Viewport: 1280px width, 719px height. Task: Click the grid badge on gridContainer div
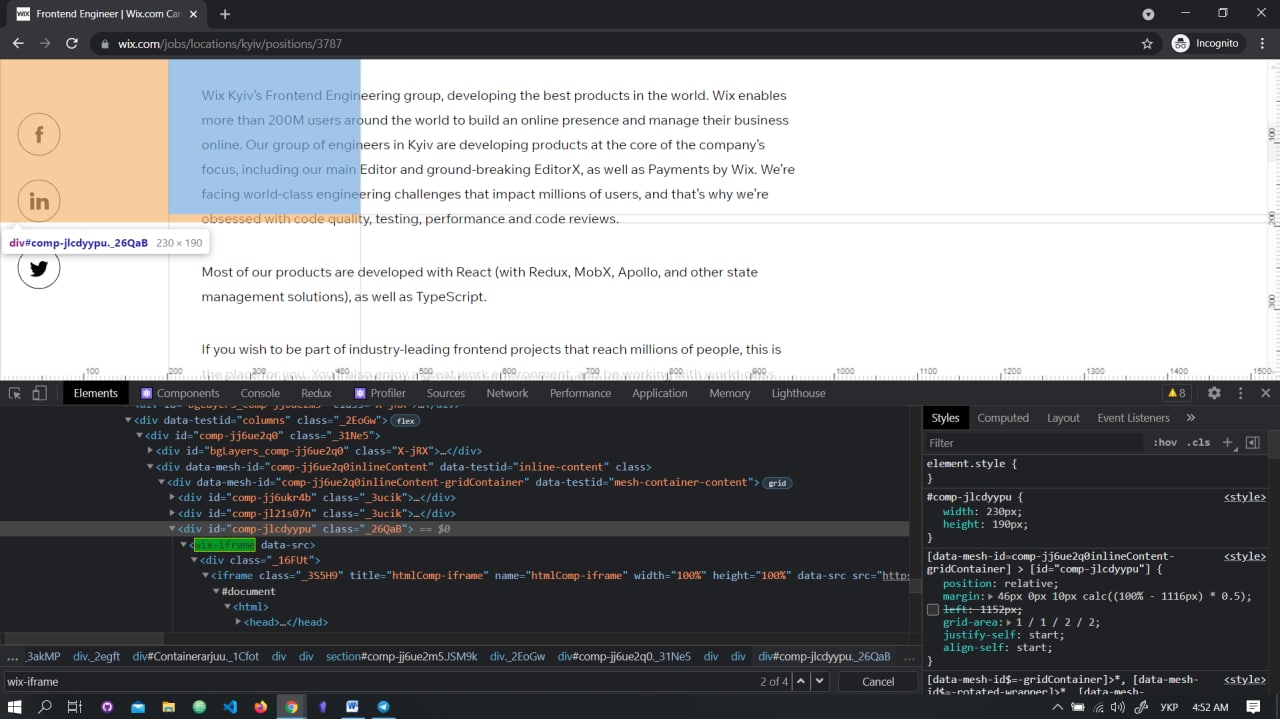[x=777, y=483]
